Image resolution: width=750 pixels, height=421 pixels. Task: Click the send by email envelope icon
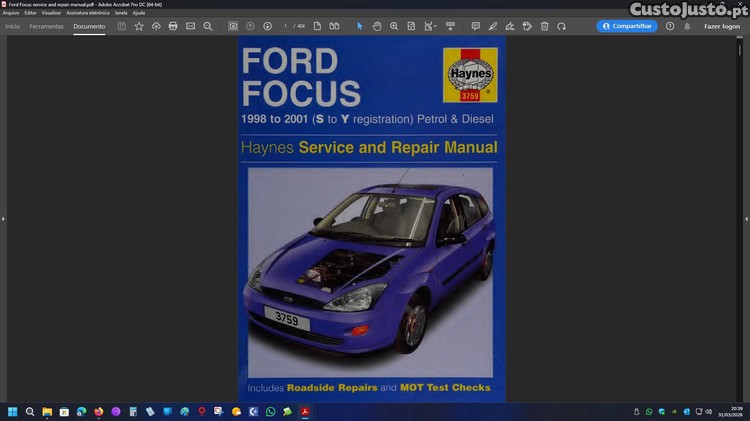pyautogui.click(x=190, y=26)
